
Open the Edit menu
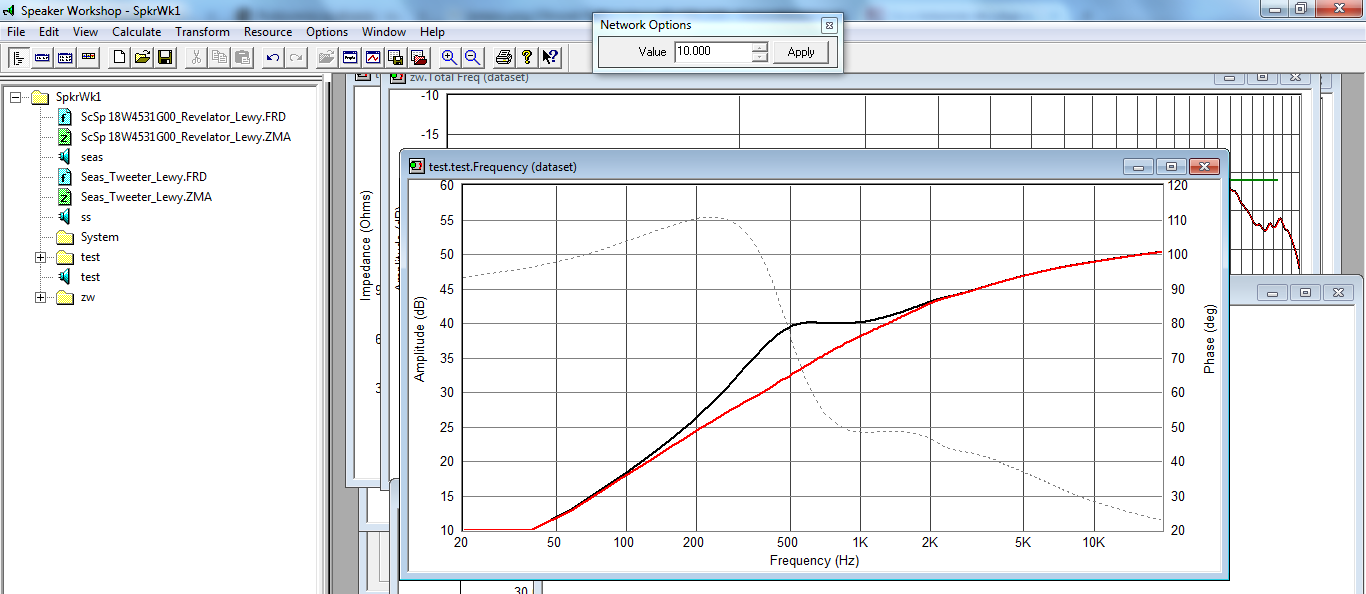(49, 32)
